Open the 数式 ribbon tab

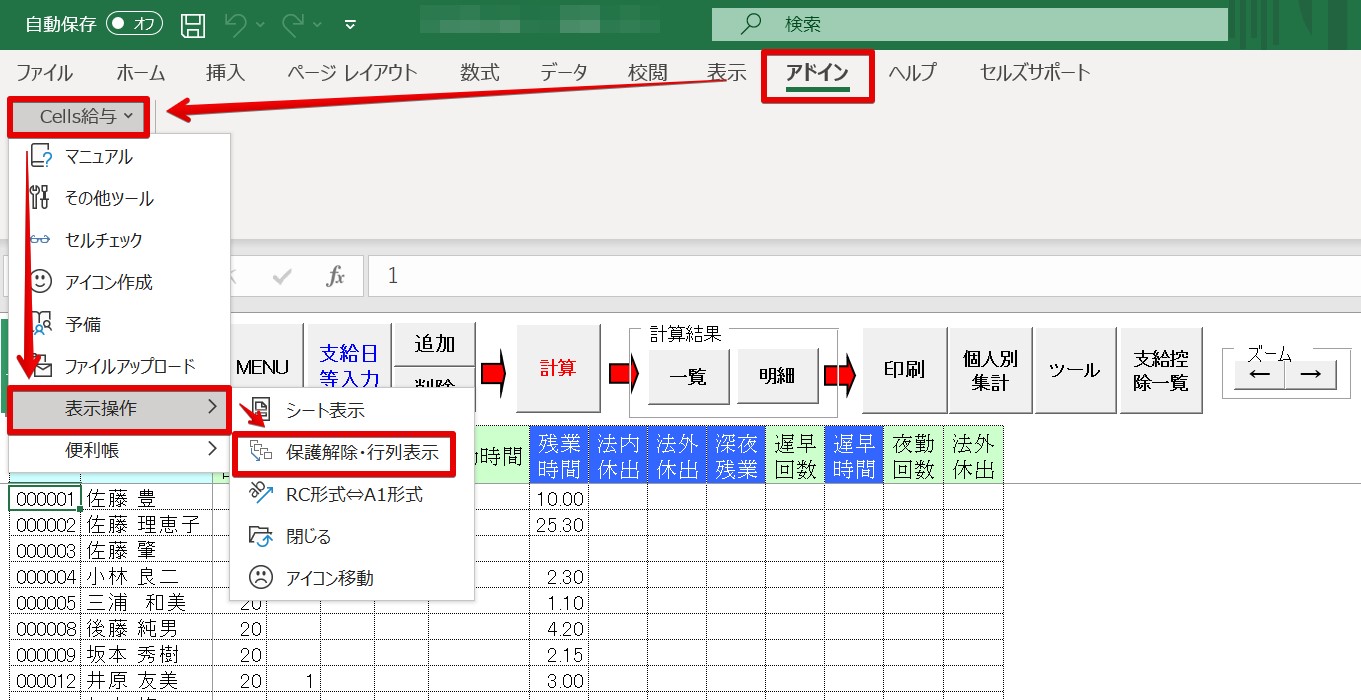click(x=479, y=73)
